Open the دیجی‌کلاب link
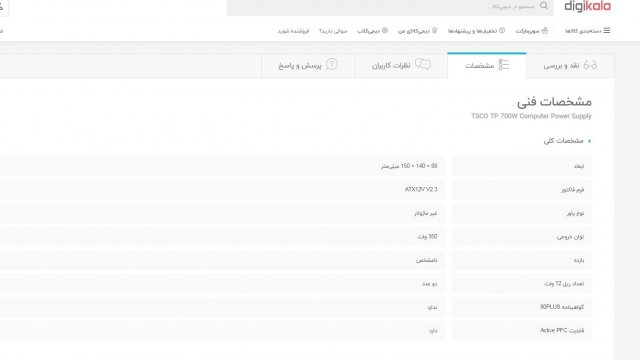The image size is (640, 360). coord(368,31)
